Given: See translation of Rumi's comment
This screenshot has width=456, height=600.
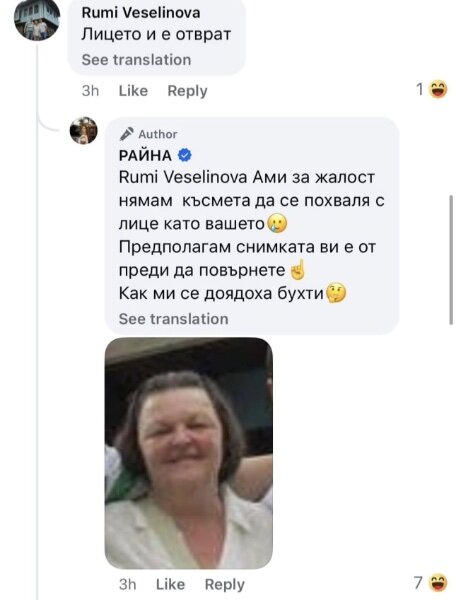Looking at the screenshot, I should click(136, 60).
